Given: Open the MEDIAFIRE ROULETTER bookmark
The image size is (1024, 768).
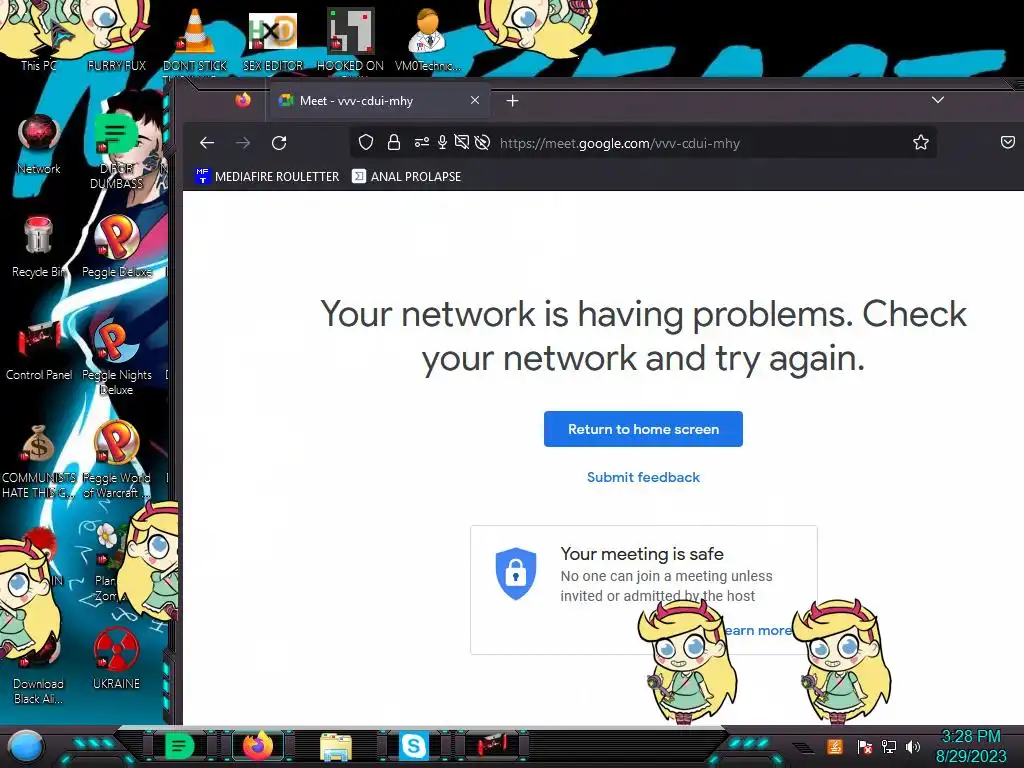Looking at the screenshot, I should pos(267,176).
